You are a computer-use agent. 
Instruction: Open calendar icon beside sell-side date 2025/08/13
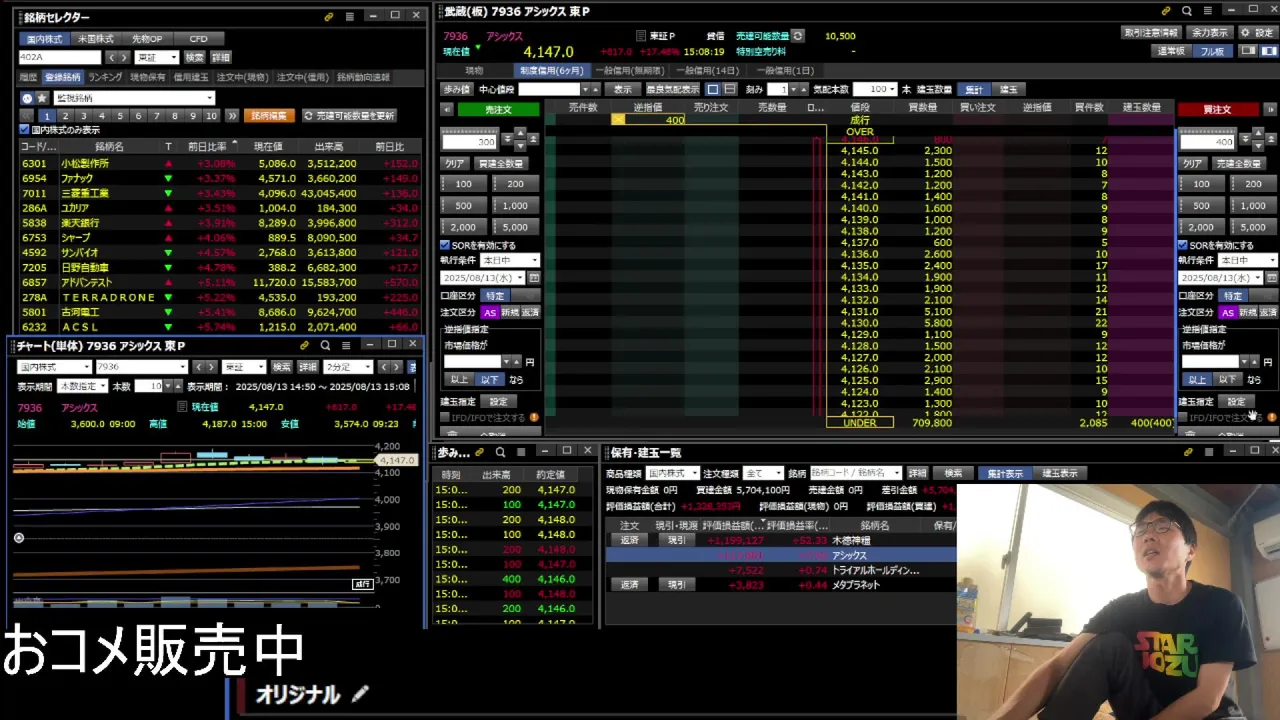[x=534, y=278]
